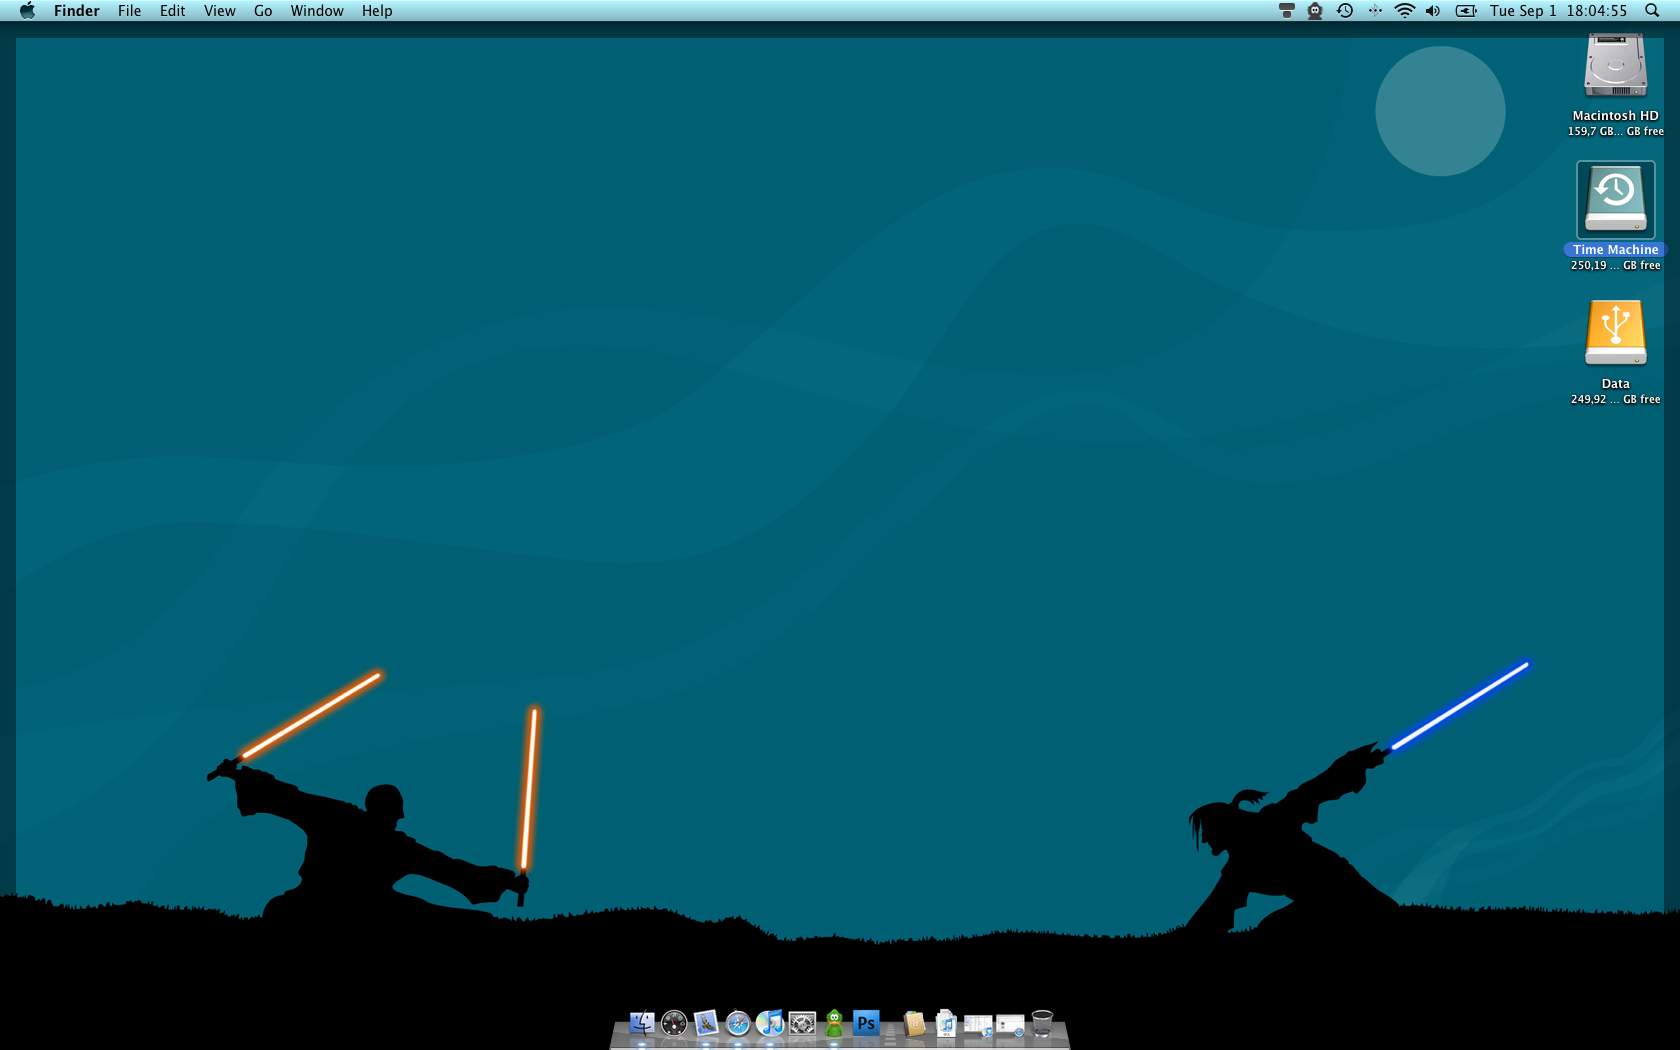Image resolution: width=1680 pixels, height=1050 pixels.
Task: Open the Wi-Fi status menu
Action: [x=1405, y=11]
